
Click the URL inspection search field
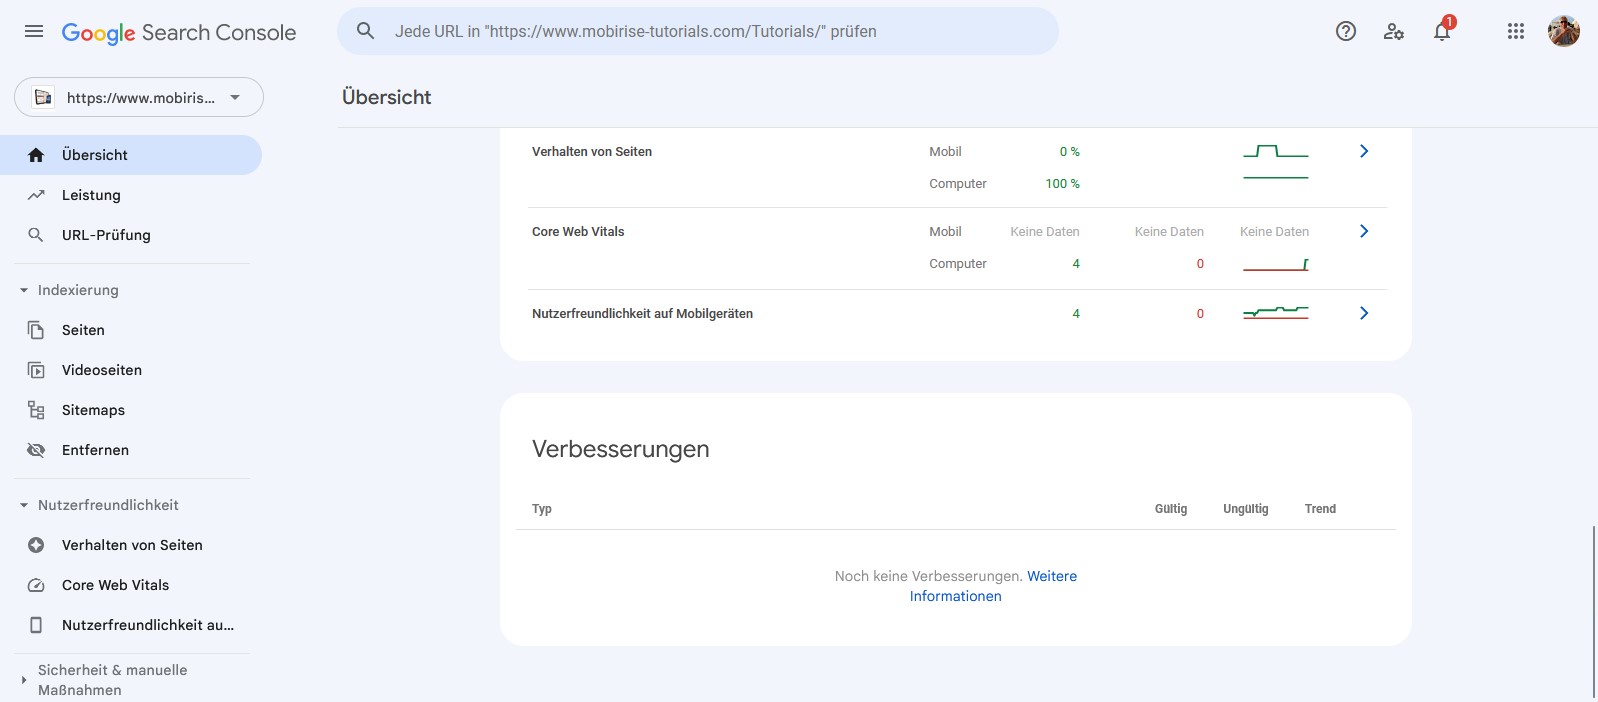(700, 31)
